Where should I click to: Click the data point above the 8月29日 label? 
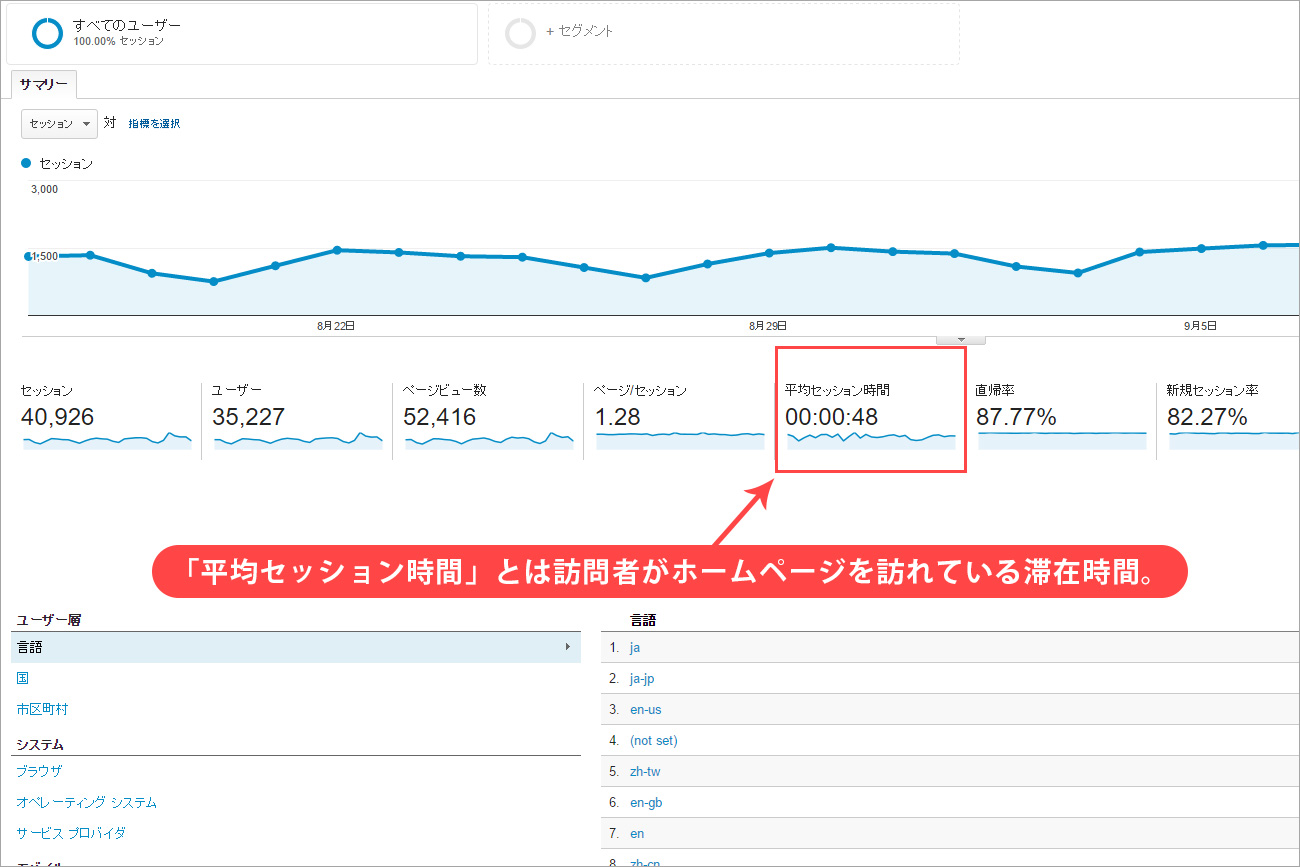pyautogui.click(x=768, y=253)
